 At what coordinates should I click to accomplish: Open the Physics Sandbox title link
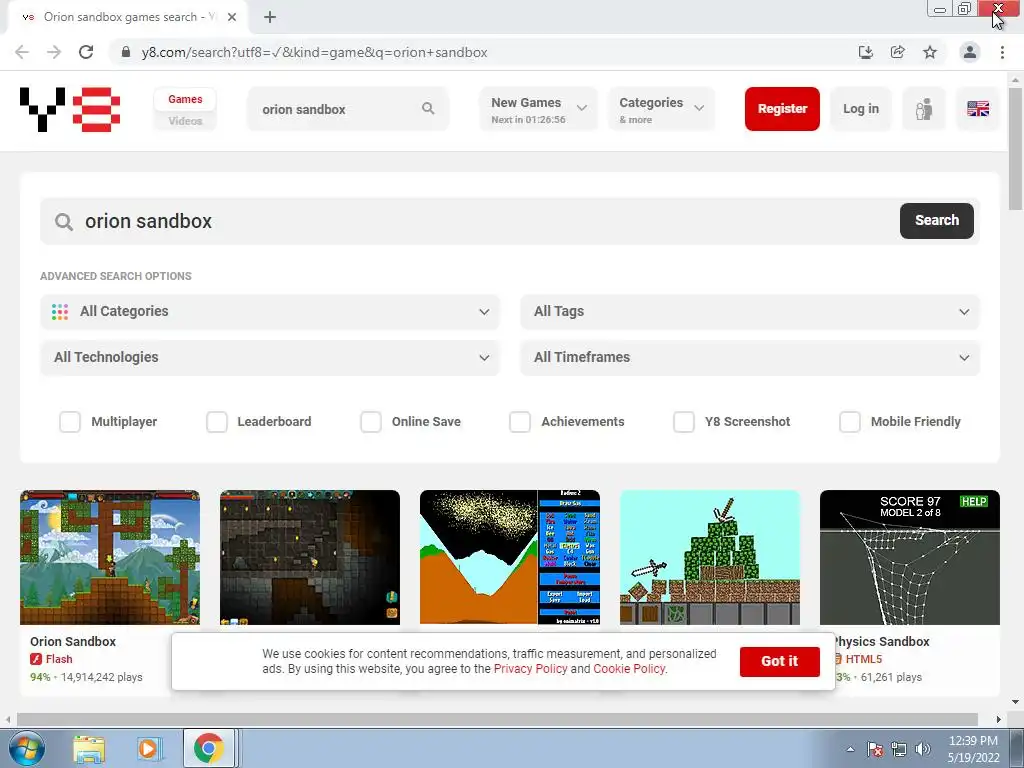(882, 641)
